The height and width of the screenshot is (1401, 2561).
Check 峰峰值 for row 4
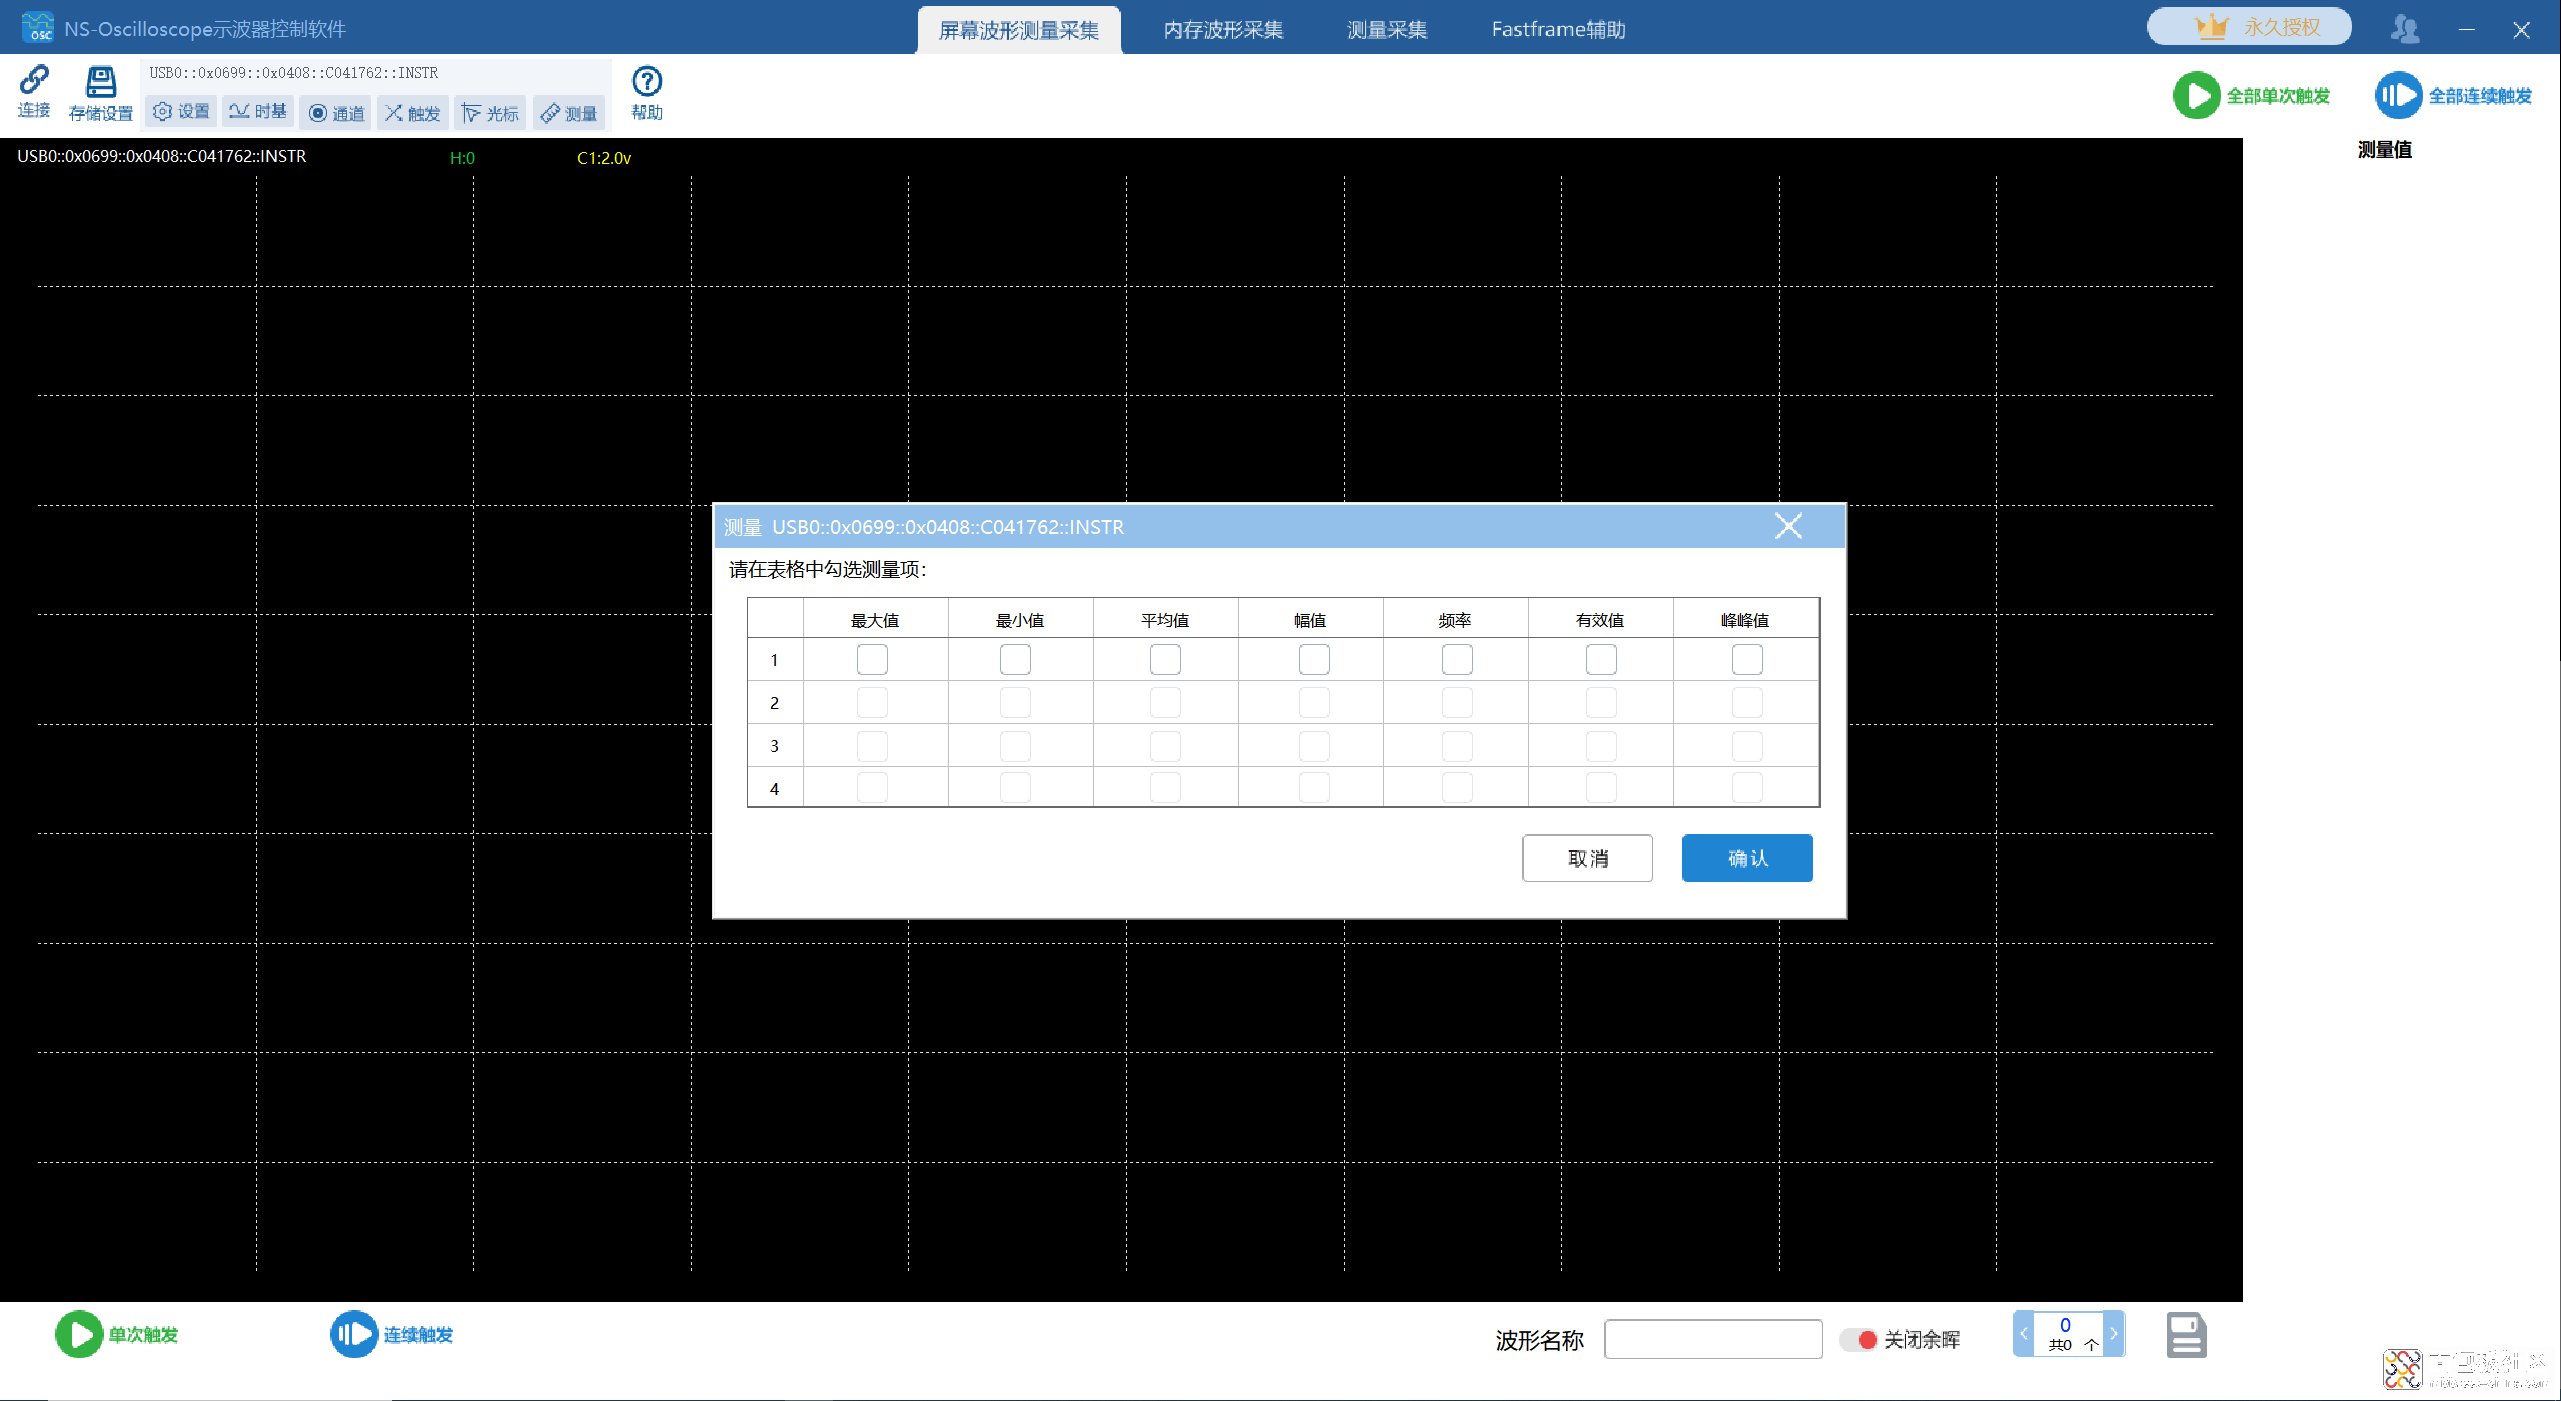1747,788
